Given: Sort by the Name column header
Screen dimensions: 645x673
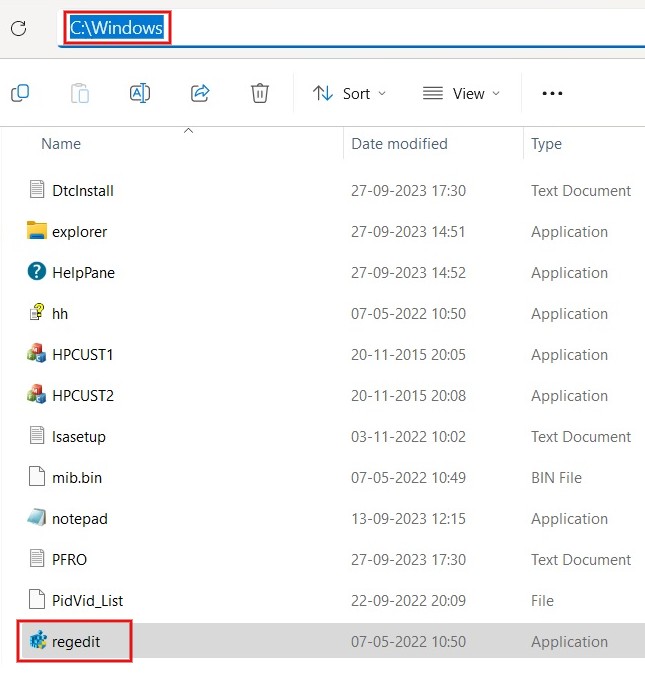Looking at the screenshot, I should [x=61, y=144].
